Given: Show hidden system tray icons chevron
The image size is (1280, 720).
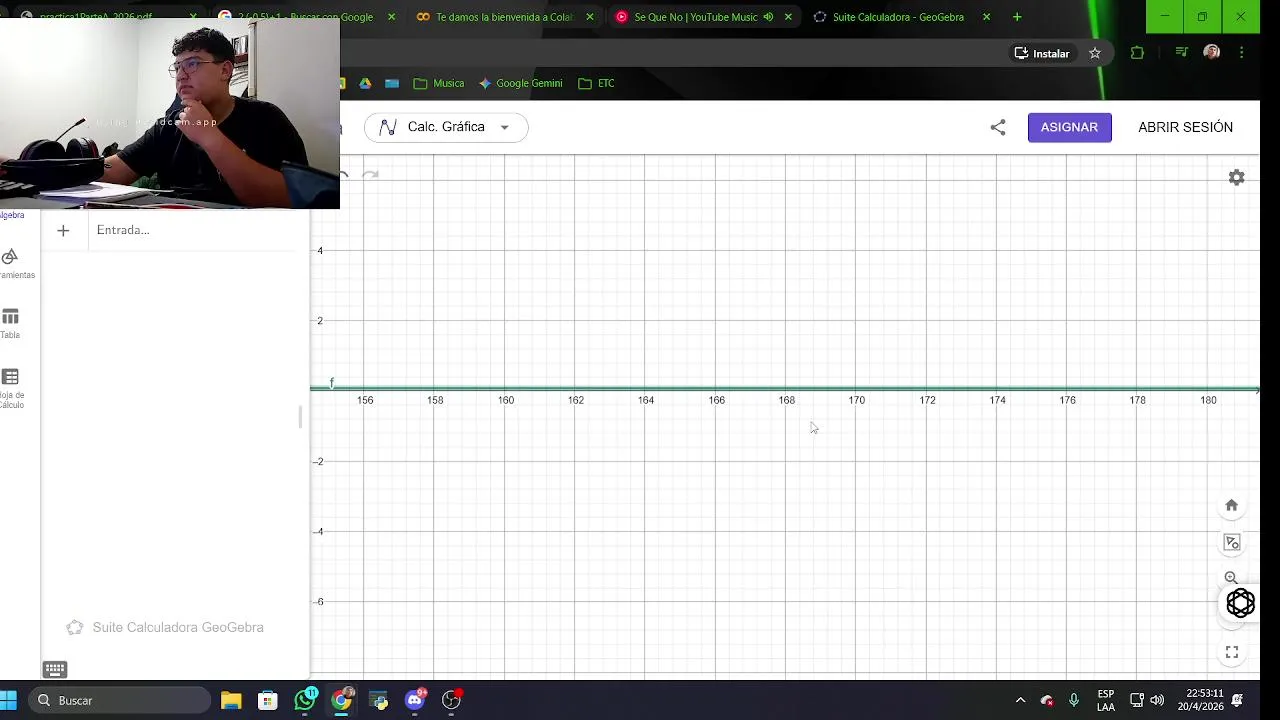Looking at the screenshot, I should [1020, 700].
